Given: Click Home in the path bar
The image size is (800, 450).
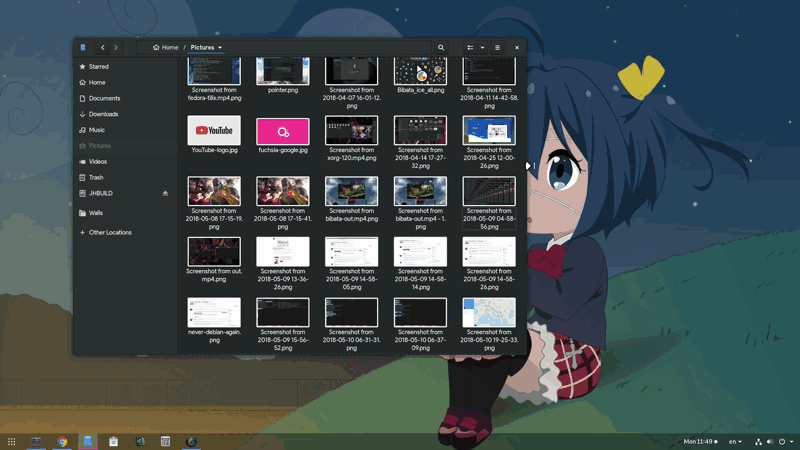Looking at the screenshot, I should pos(165,47).
